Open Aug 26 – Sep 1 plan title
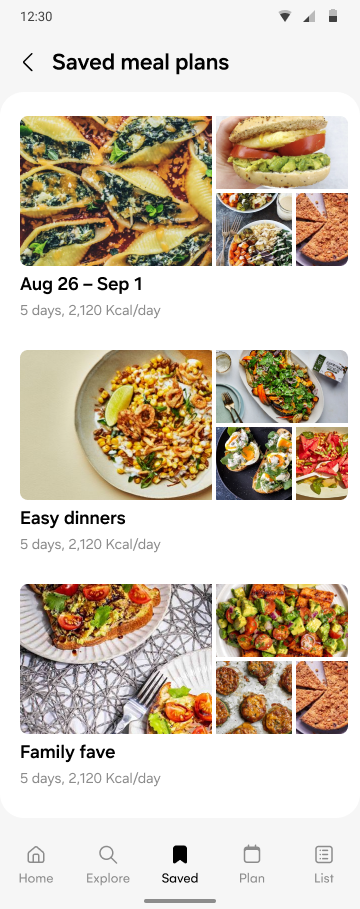 click(x=81, y=284)
